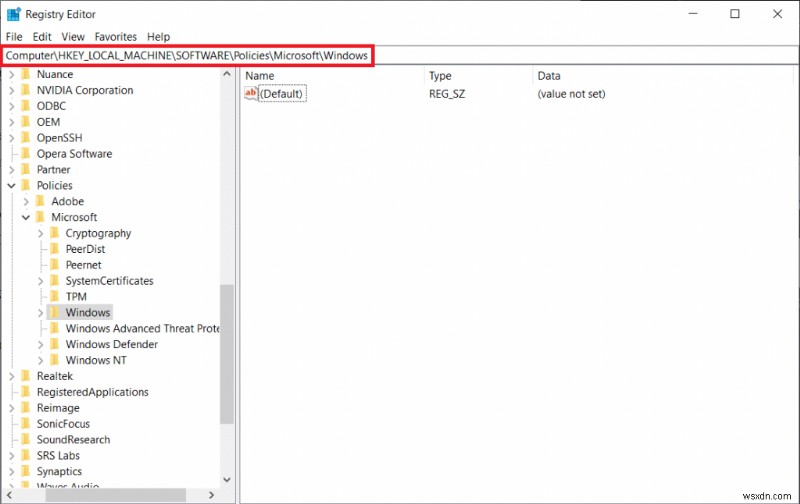Select the NVIDIA Corporation folder icon
This screenshot has width=800, height=504.
click(x=26, y=90)
